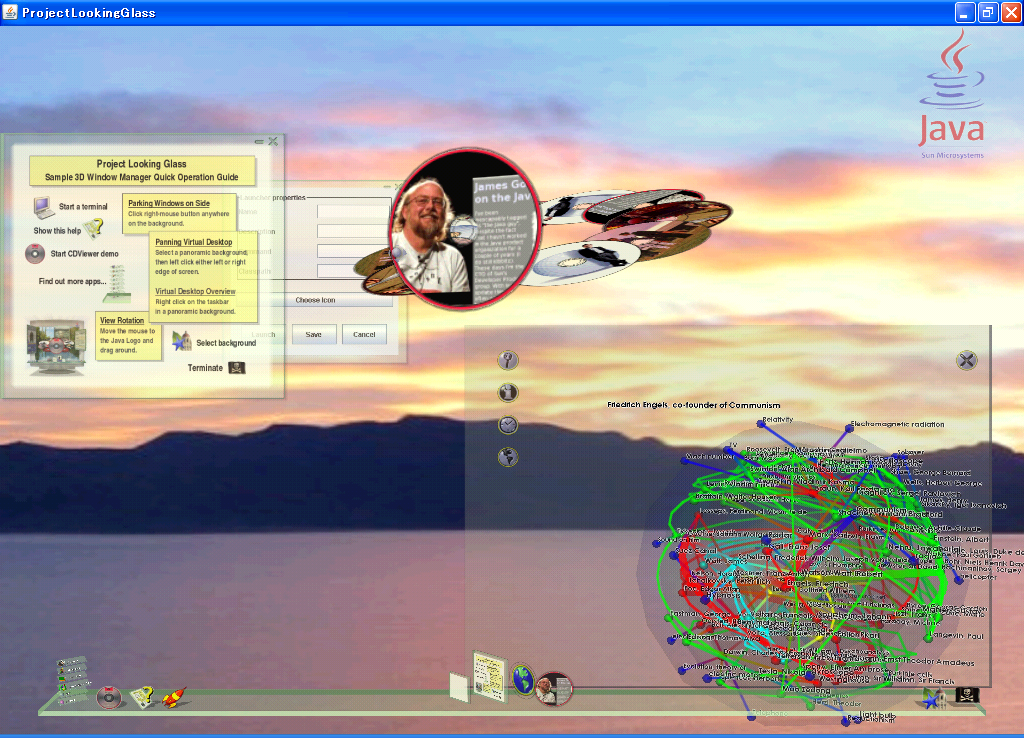Image resolution: width=1024 pixels, height=738 pixels.
Task: Click the monitor image in the help guide
Action: (56, 346)
